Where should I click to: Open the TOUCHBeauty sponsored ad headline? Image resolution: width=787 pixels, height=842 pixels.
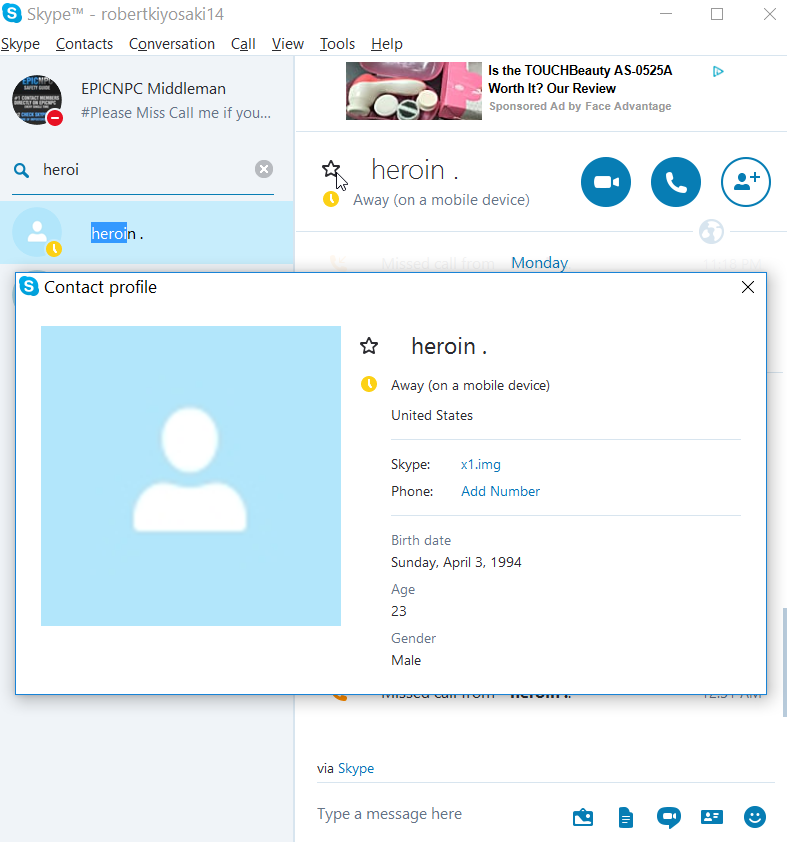pos(580,79)
